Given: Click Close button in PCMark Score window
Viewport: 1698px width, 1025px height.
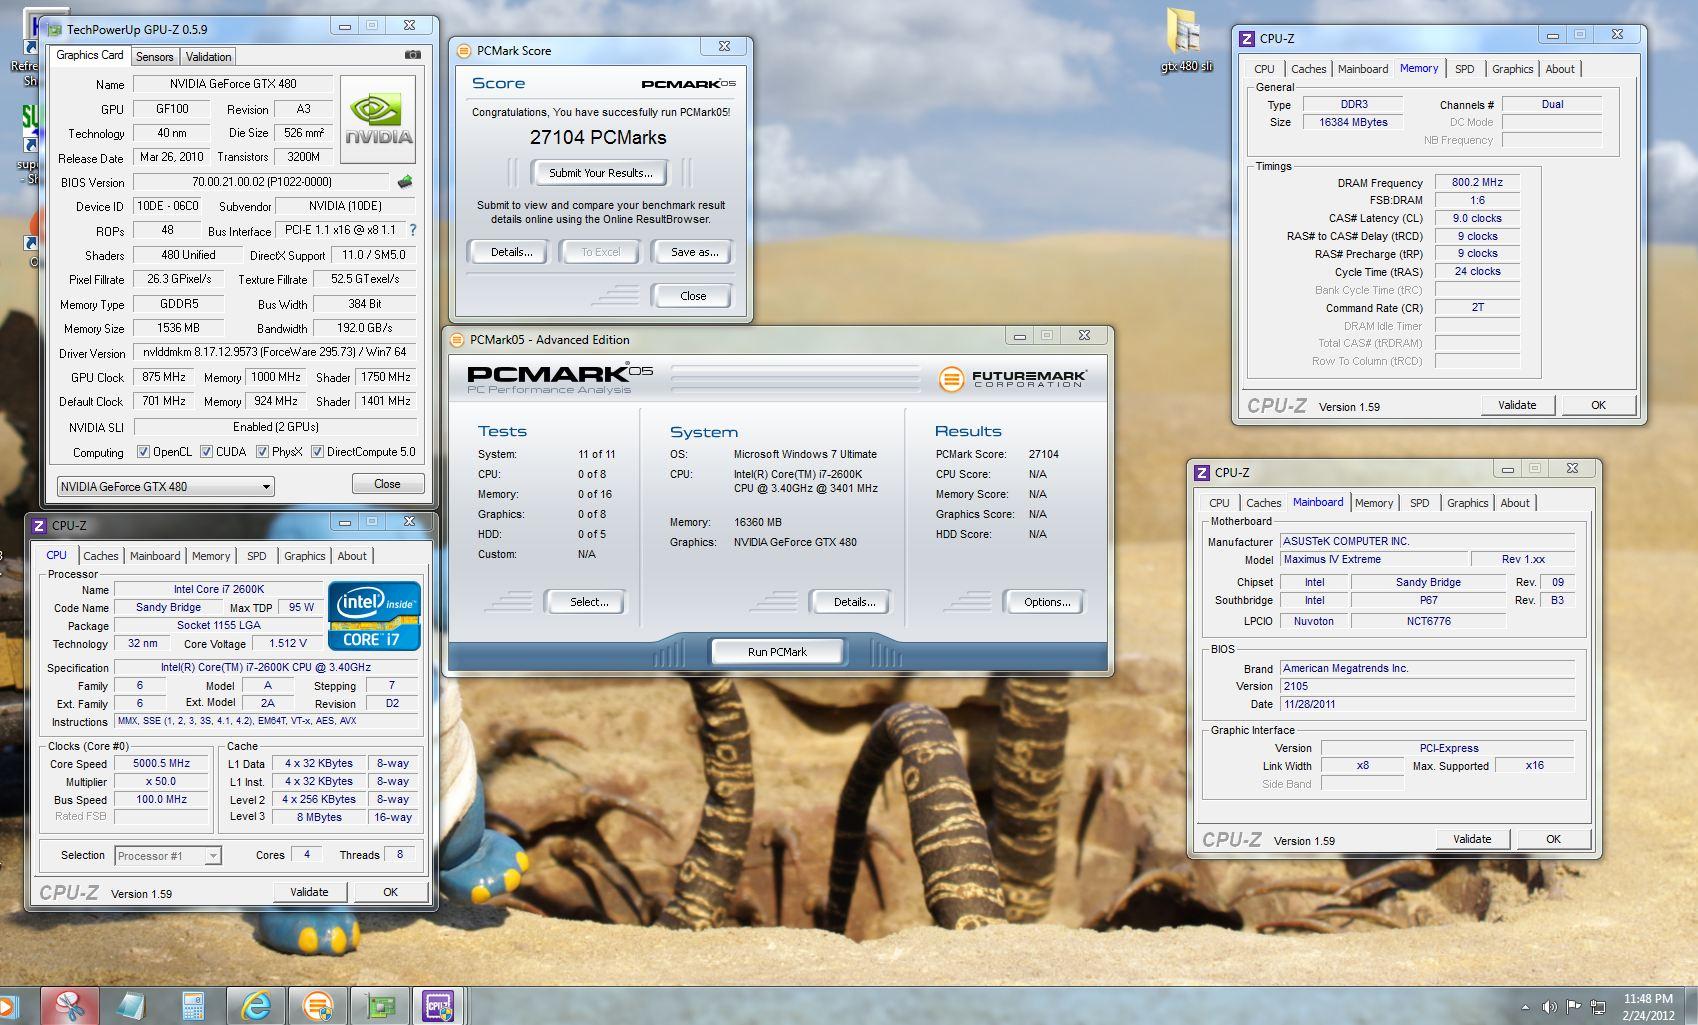Looking at the screenshot, I should tap(693, 296).
